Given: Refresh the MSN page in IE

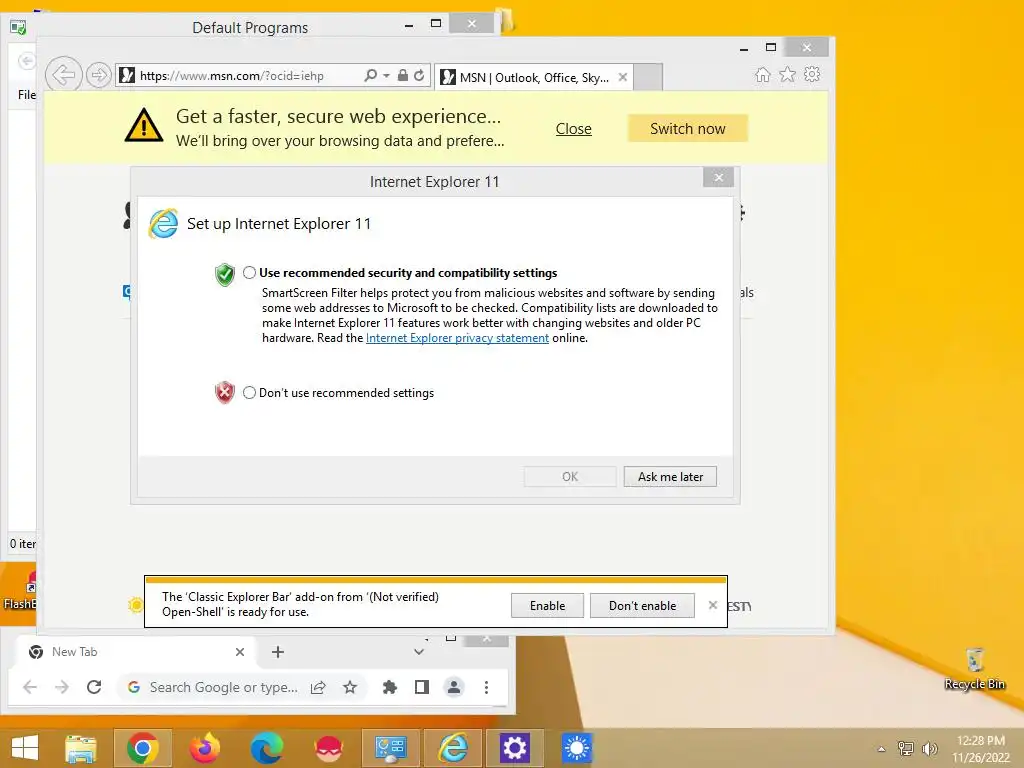Looking at the screenshot, I should (419, 75).
